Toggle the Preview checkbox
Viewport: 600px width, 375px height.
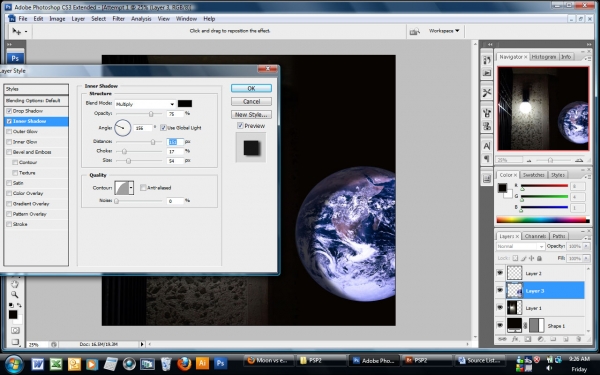pos(240,126)
